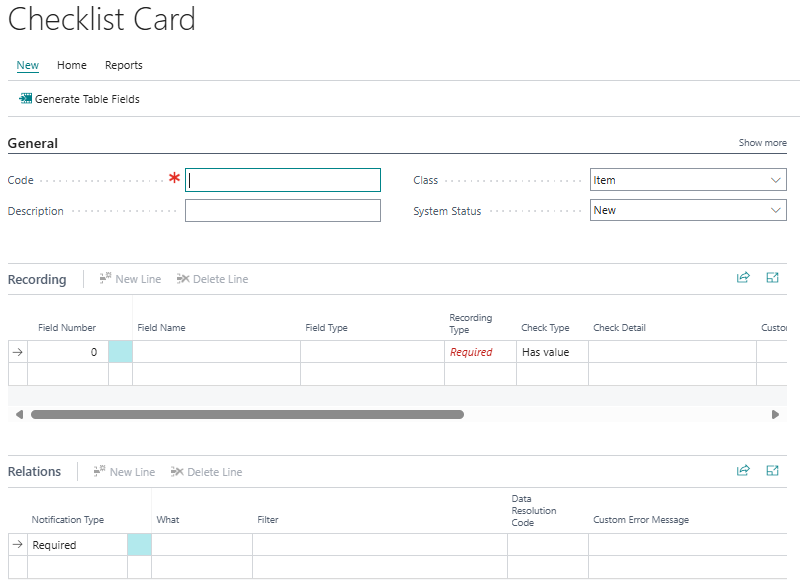The height and width of the screenshot is (580, 800).
Task: Click the What column header
Action: 168,519
